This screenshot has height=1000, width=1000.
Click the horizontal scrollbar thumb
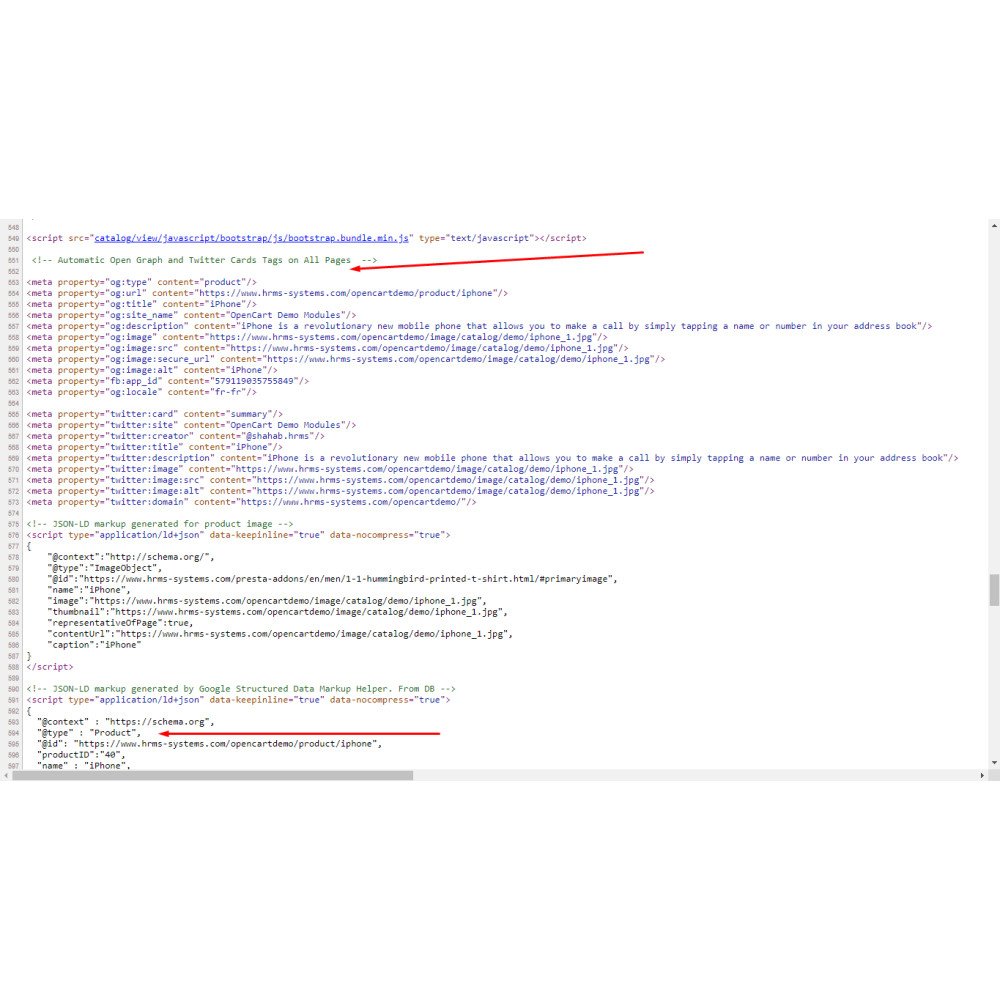[x=212, y=776]
